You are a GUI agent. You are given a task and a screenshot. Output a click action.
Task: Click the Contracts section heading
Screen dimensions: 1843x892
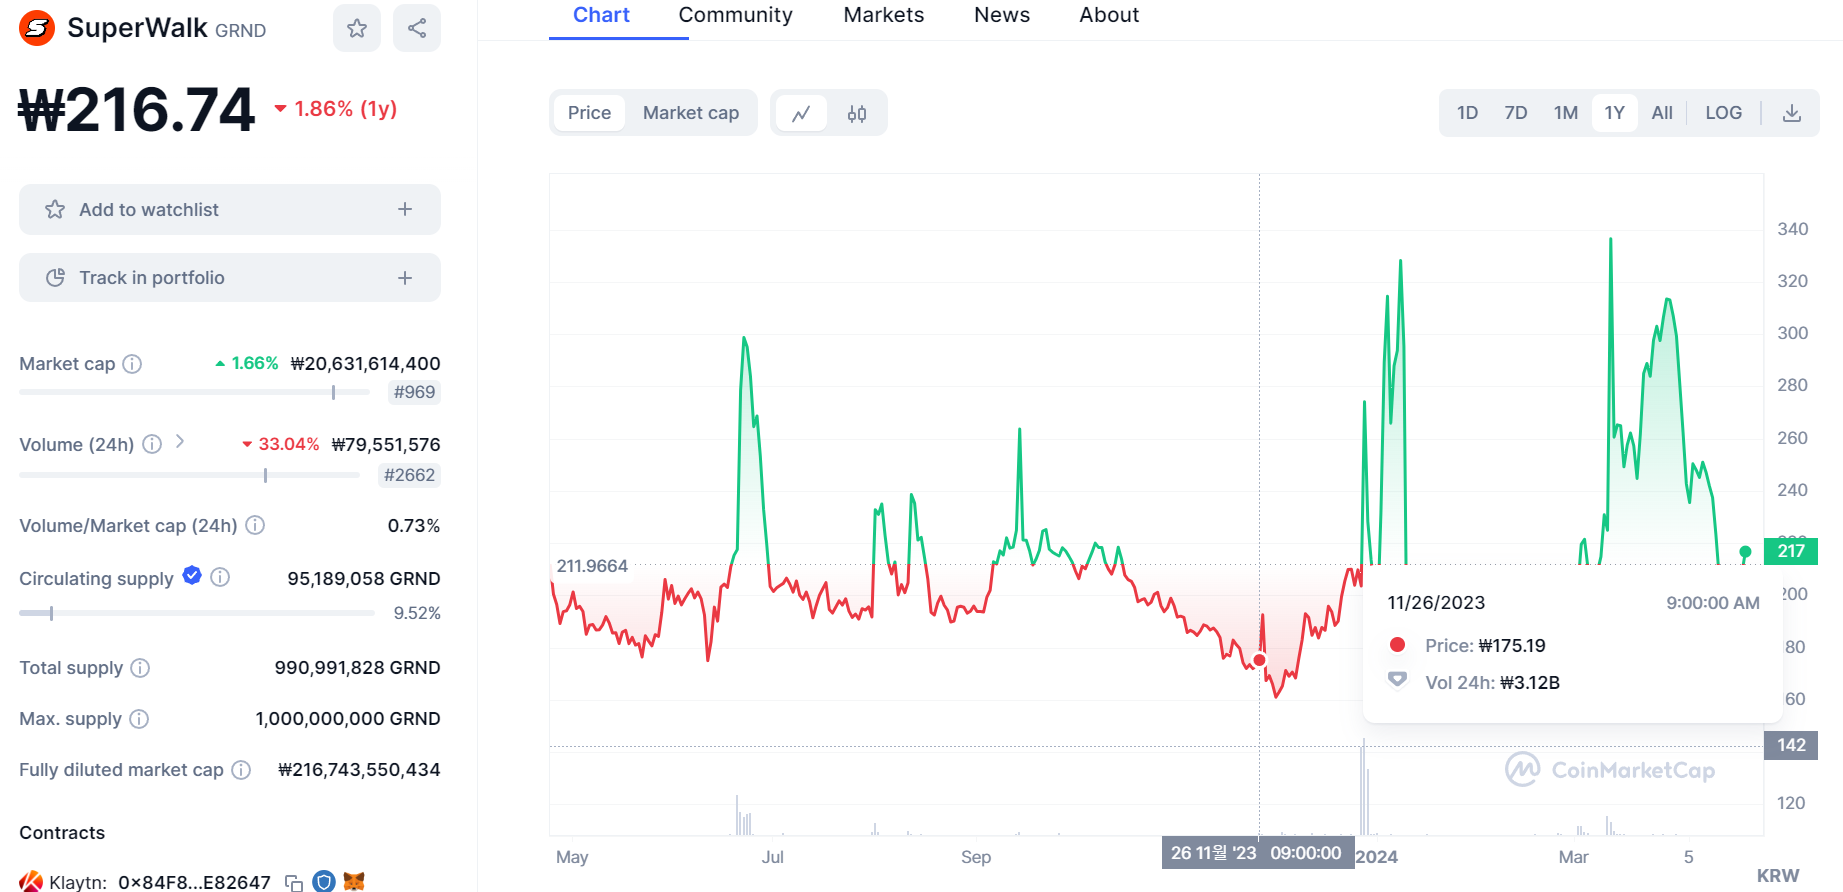pyautogui.click(x=62, y=832)
